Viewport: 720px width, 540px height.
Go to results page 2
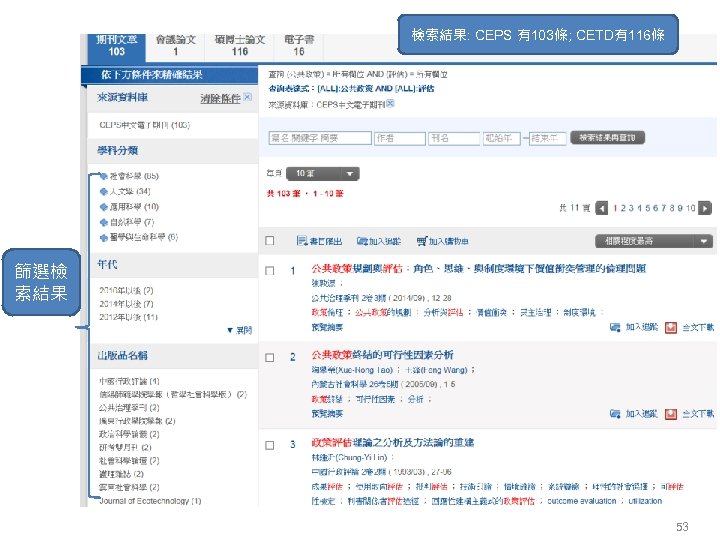click(623, 208)
